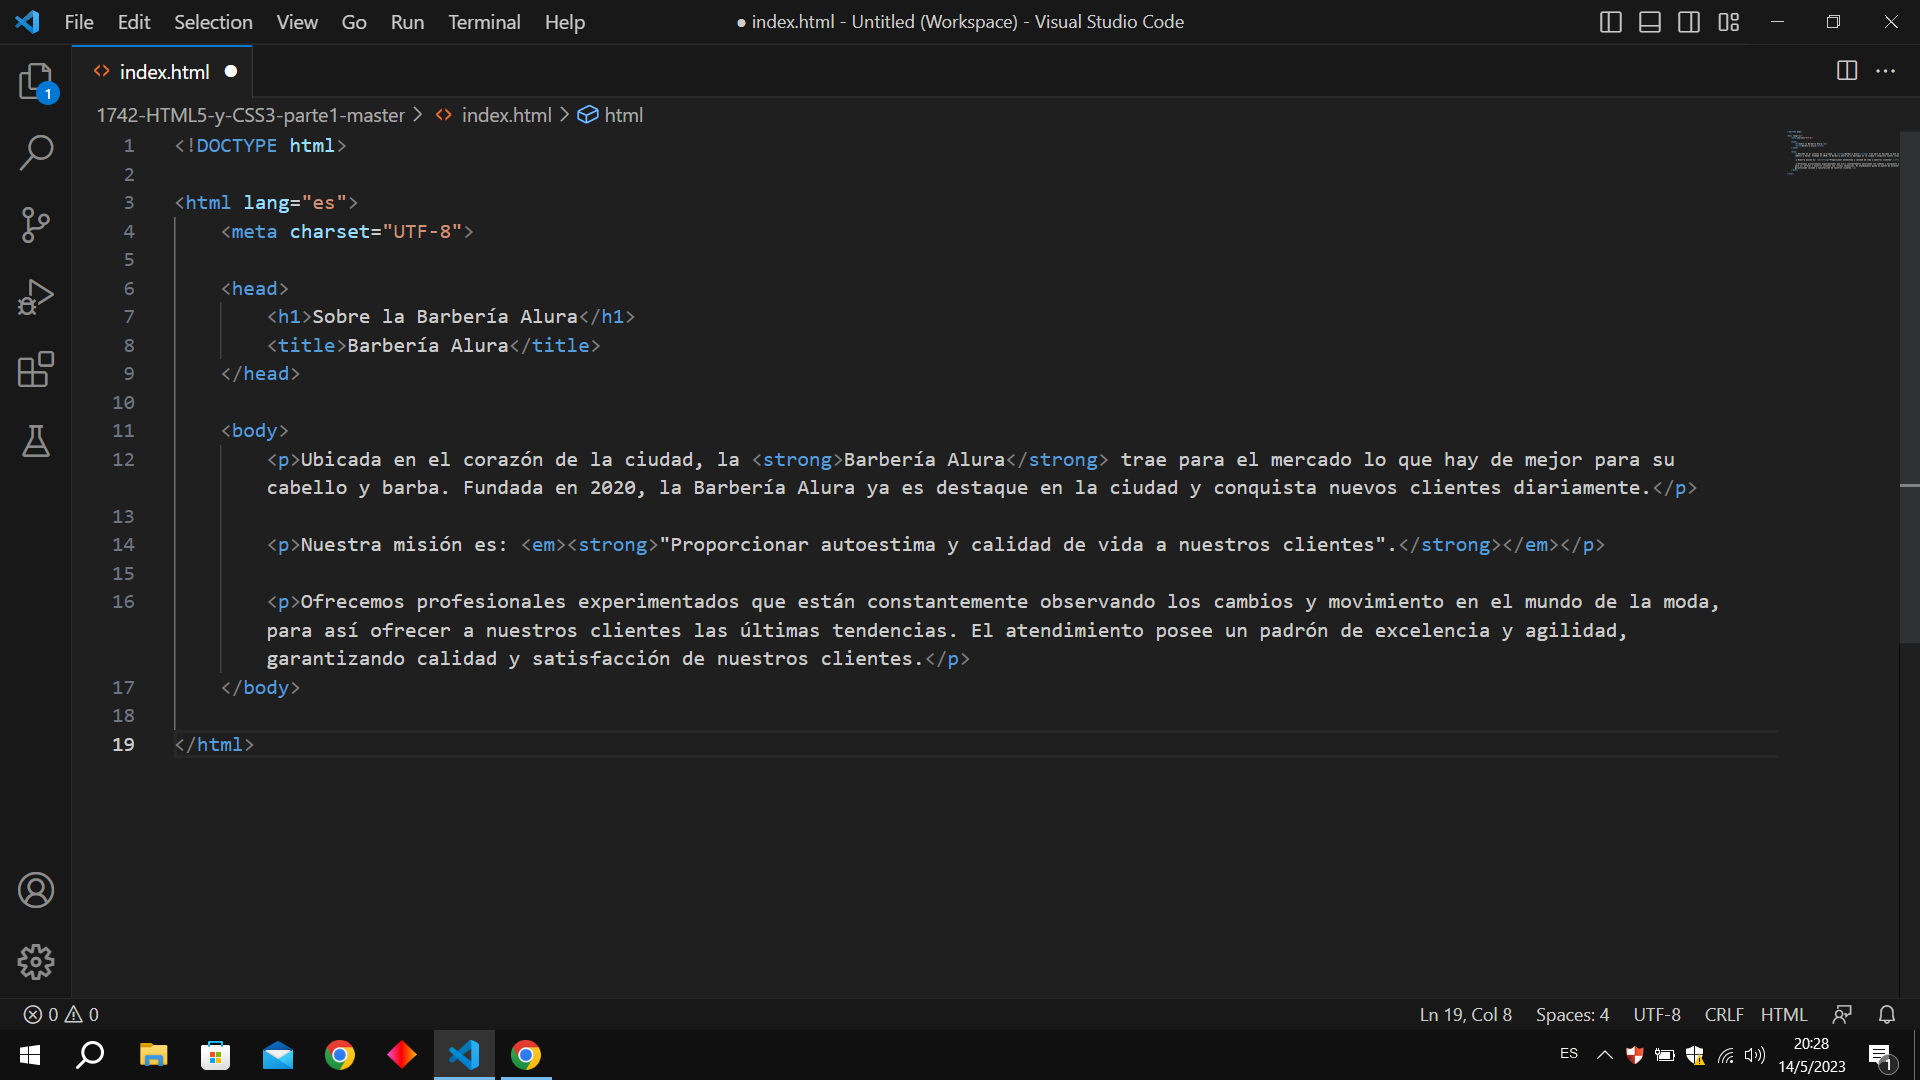This screenshot has width=1920, height=1080.
Task: Open the Selection menu
Action: tap(213, 22)
